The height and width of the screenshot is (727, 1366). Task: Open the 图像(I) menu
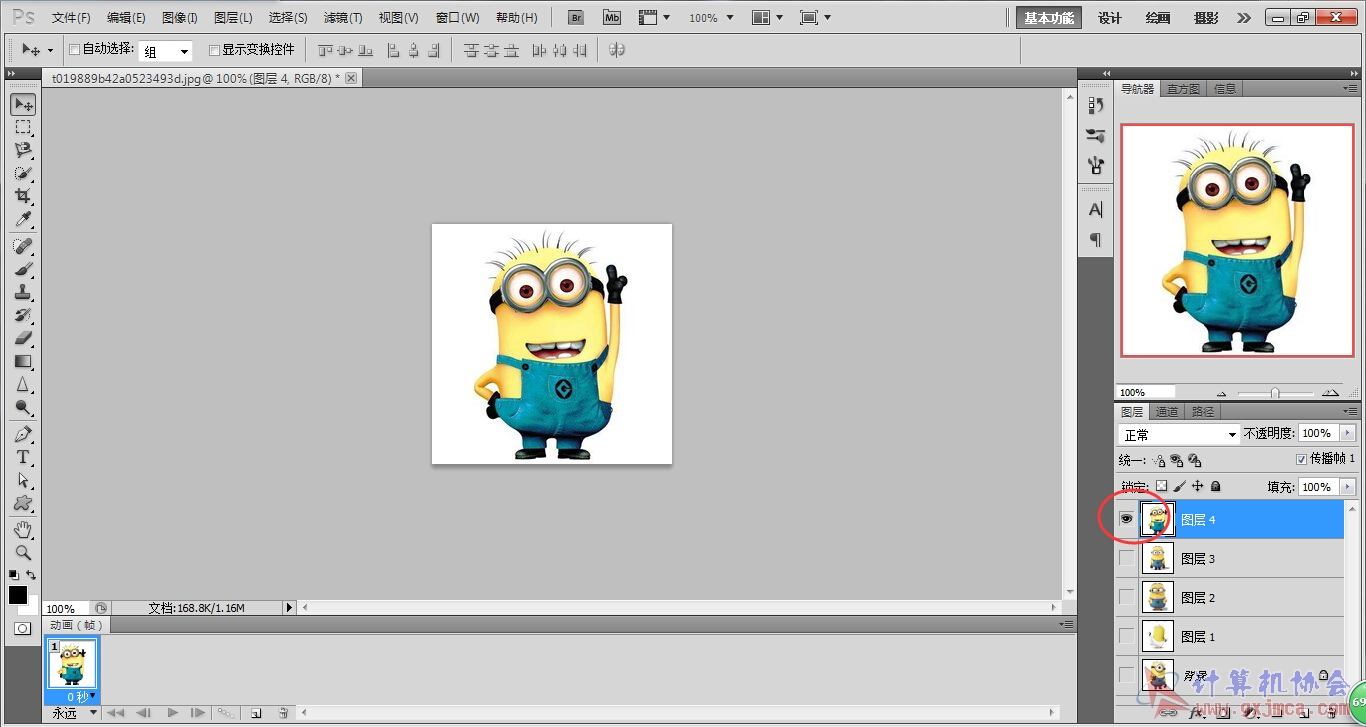pyautogui.click(x=180, y=18)
